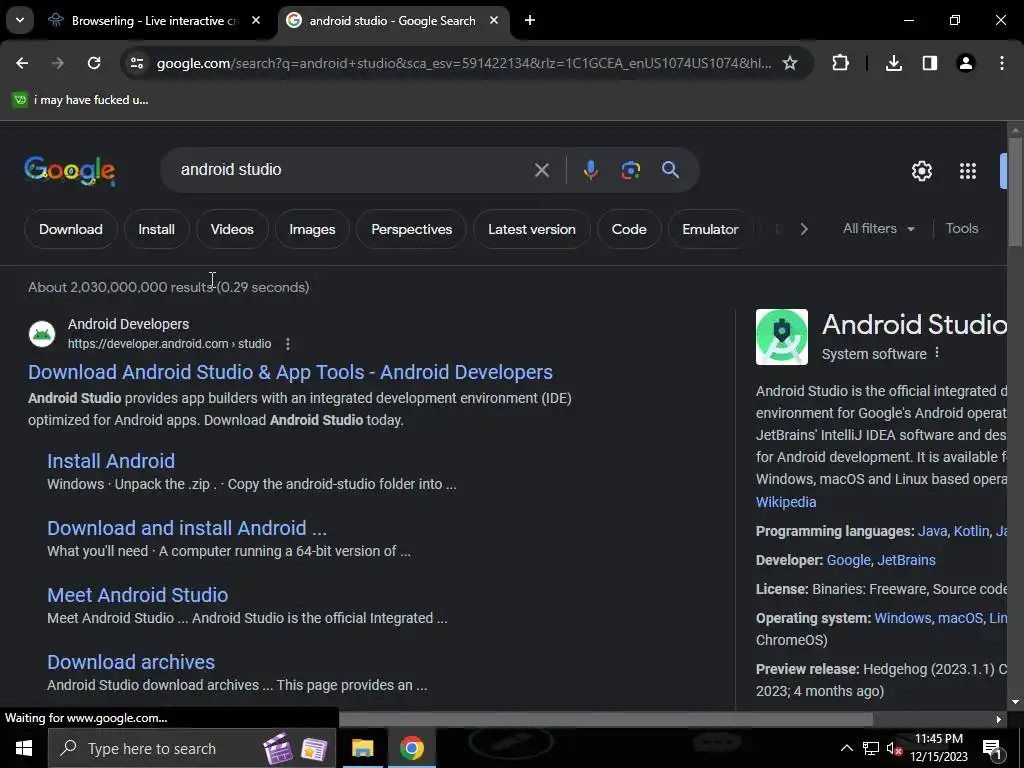The height and width of the screenshot is (768, 1024).
Task: Open the Windows Start menu
Action: pyautogui.click(x=24, y=748)
